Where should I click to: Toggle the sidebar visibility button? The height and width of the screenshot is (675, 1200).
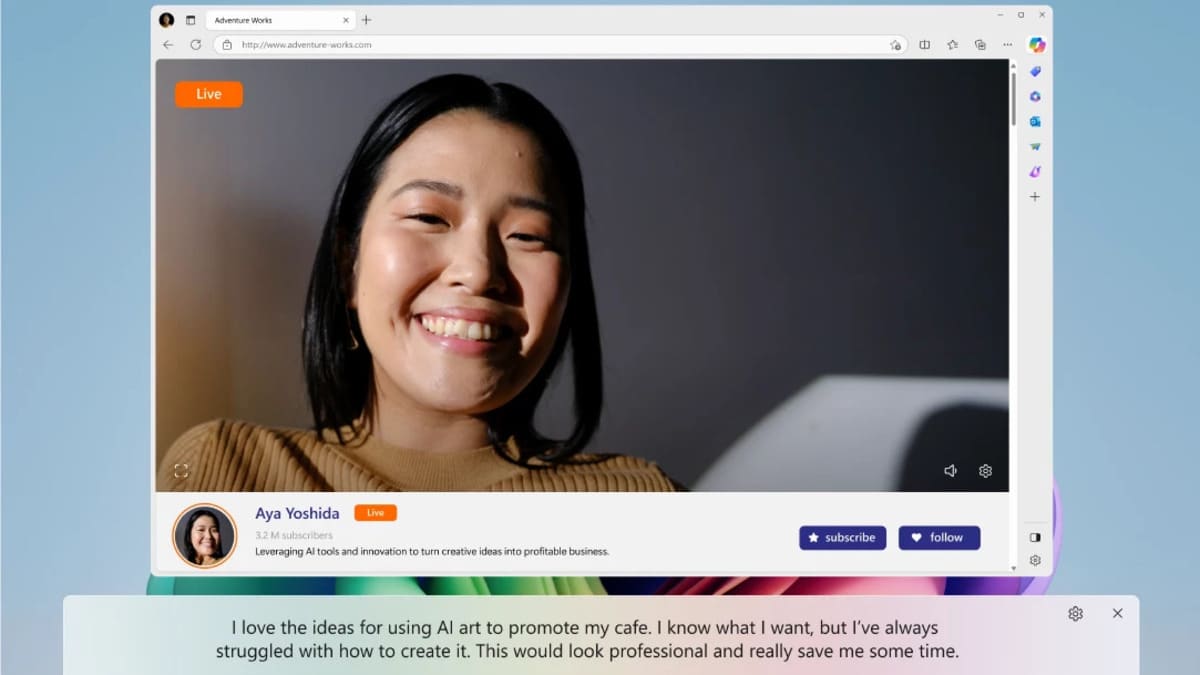[x=1035, y=537]
